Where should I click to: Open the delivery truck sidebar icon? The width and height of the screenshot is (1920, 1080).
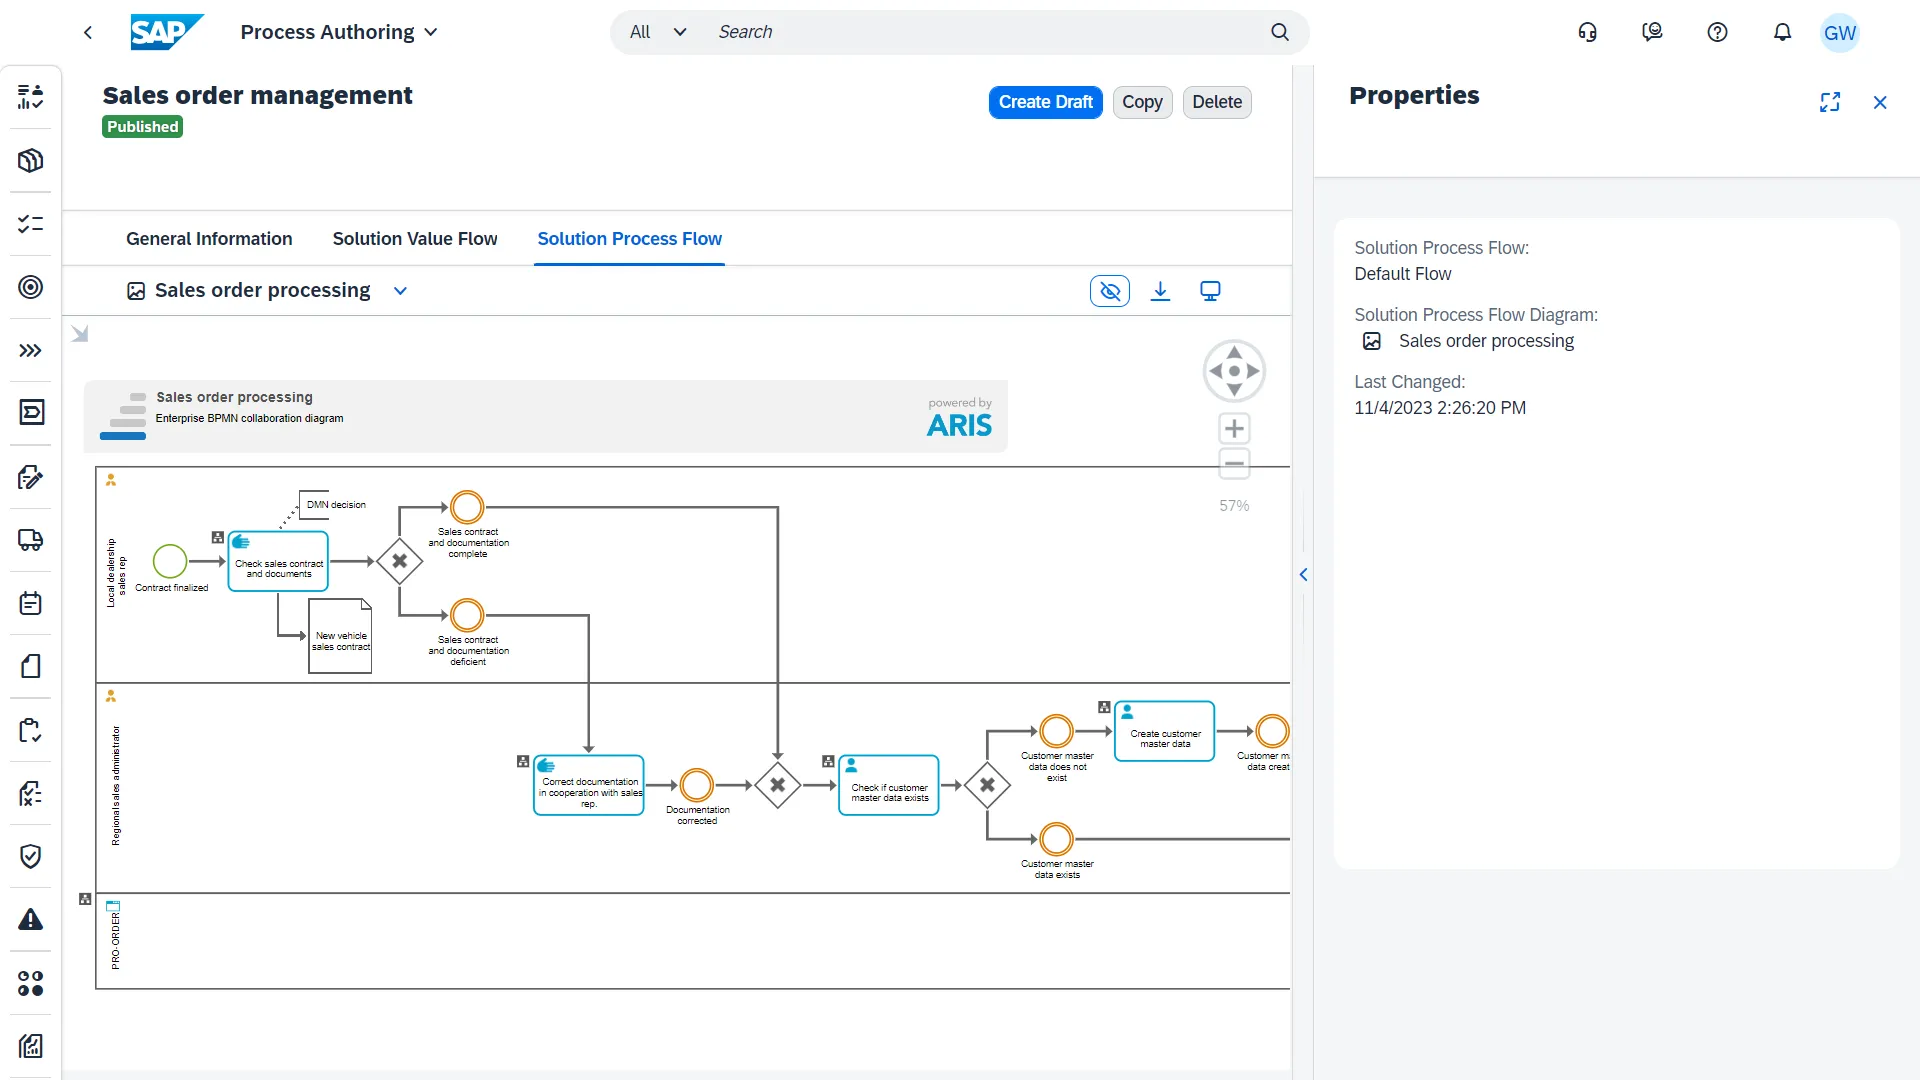(31, 541)
